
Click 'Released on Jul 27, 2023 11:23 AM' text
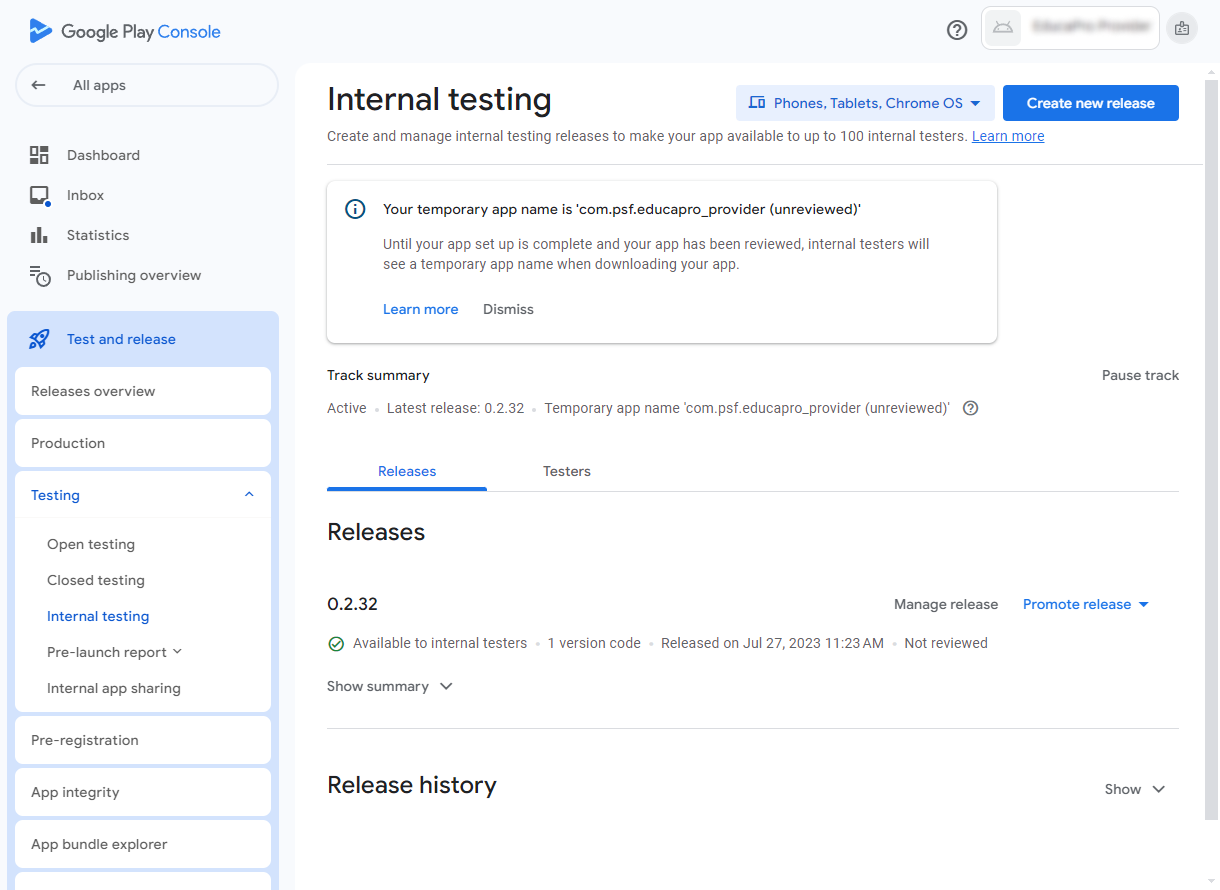[x=772, y=643]
